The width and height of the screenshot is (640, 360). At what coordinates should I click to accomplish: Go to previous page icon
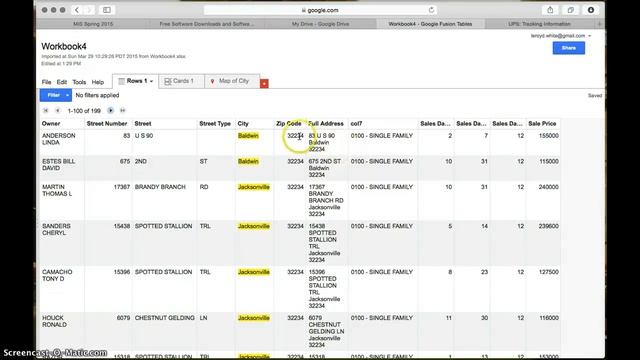pyautogui.click(x=58, y=111)
